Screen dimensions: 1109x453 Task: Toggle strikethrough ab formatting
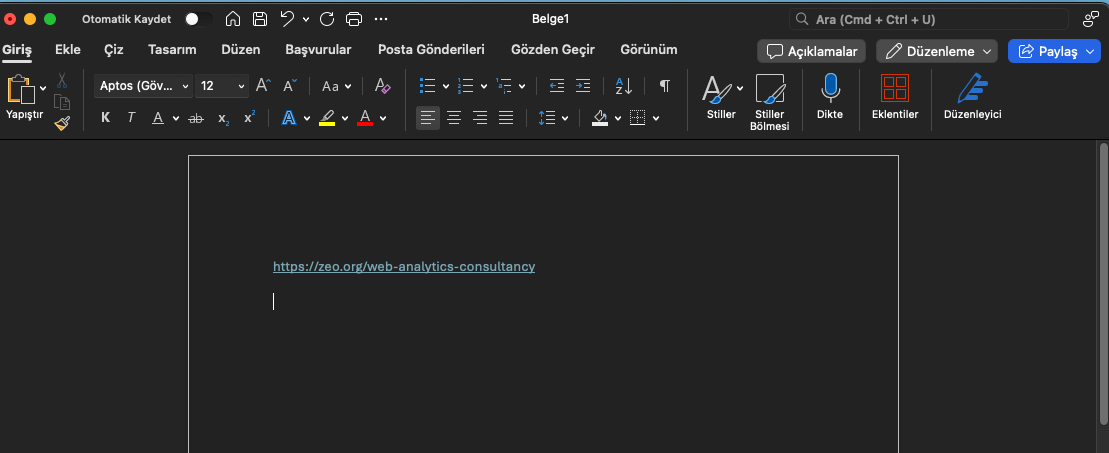pos(196,119)
